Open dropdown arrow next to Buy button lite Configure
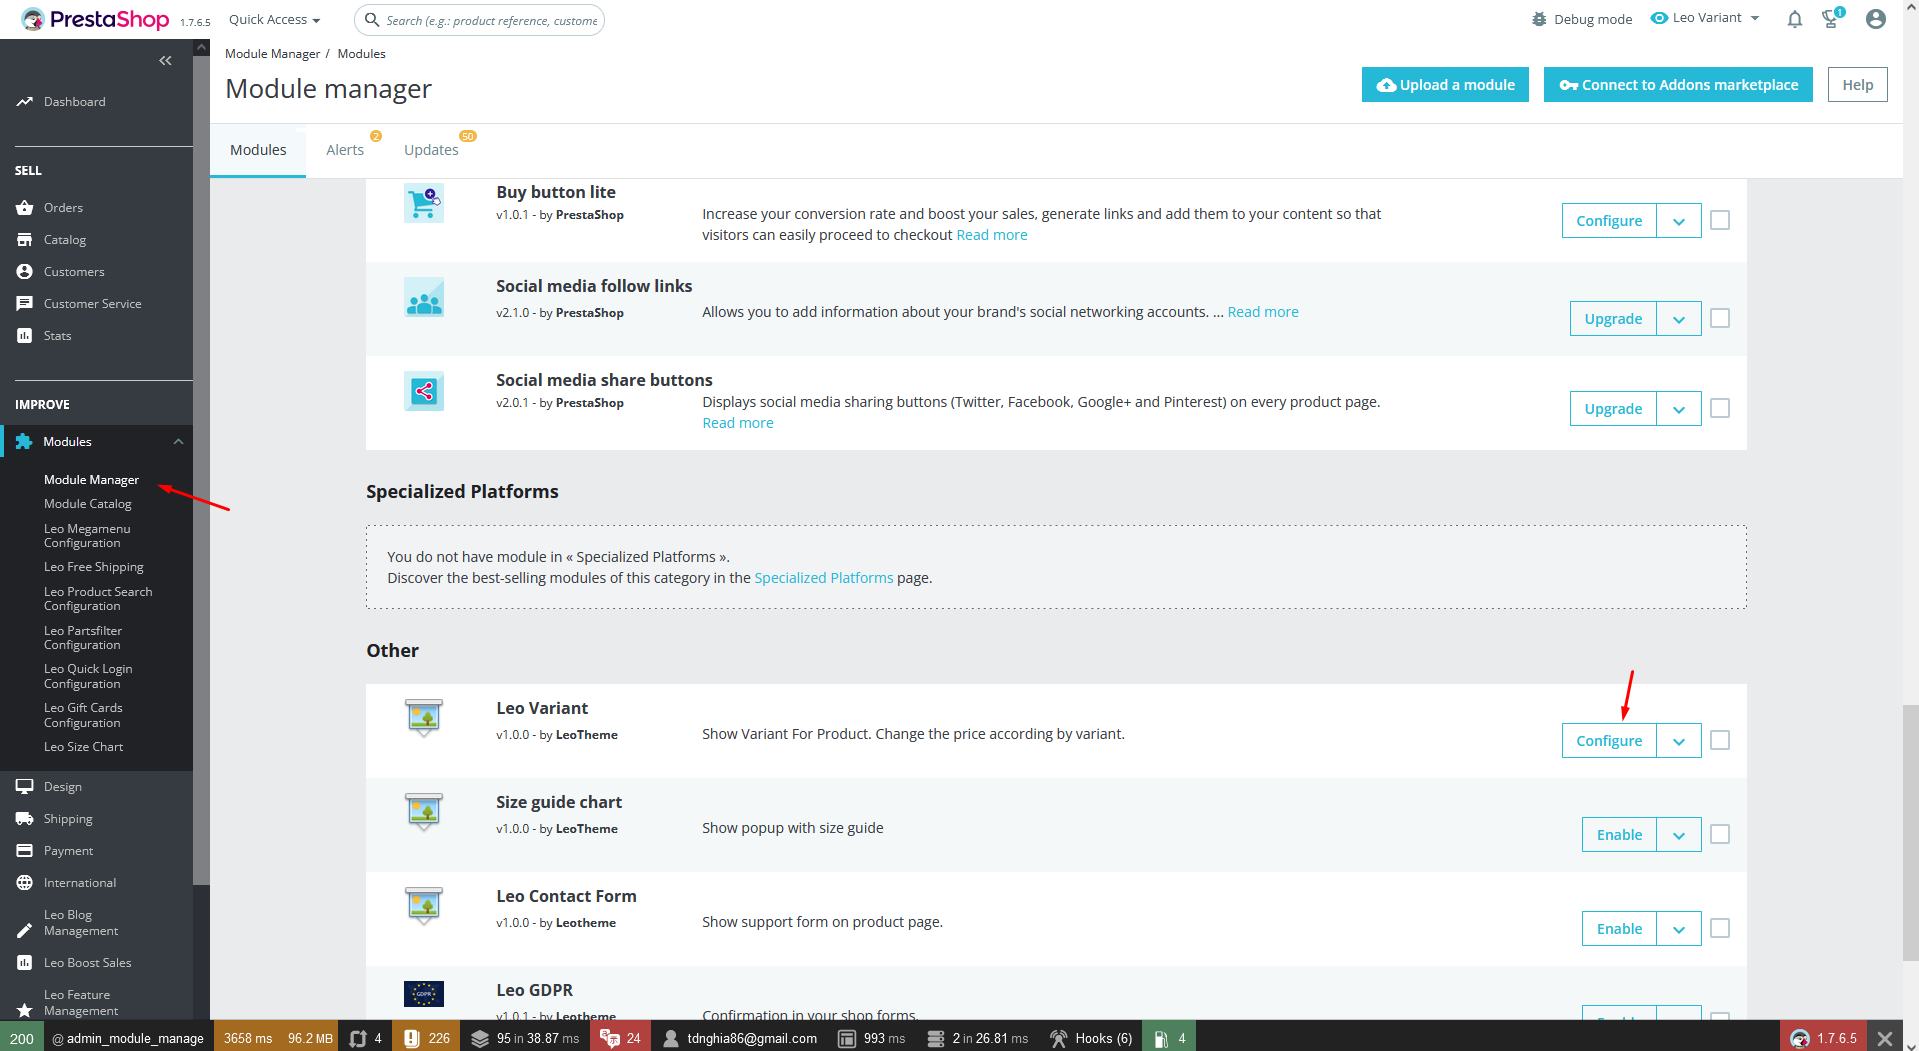The width and height of the screenshot is (1919, 1051). coord(1679,221)
